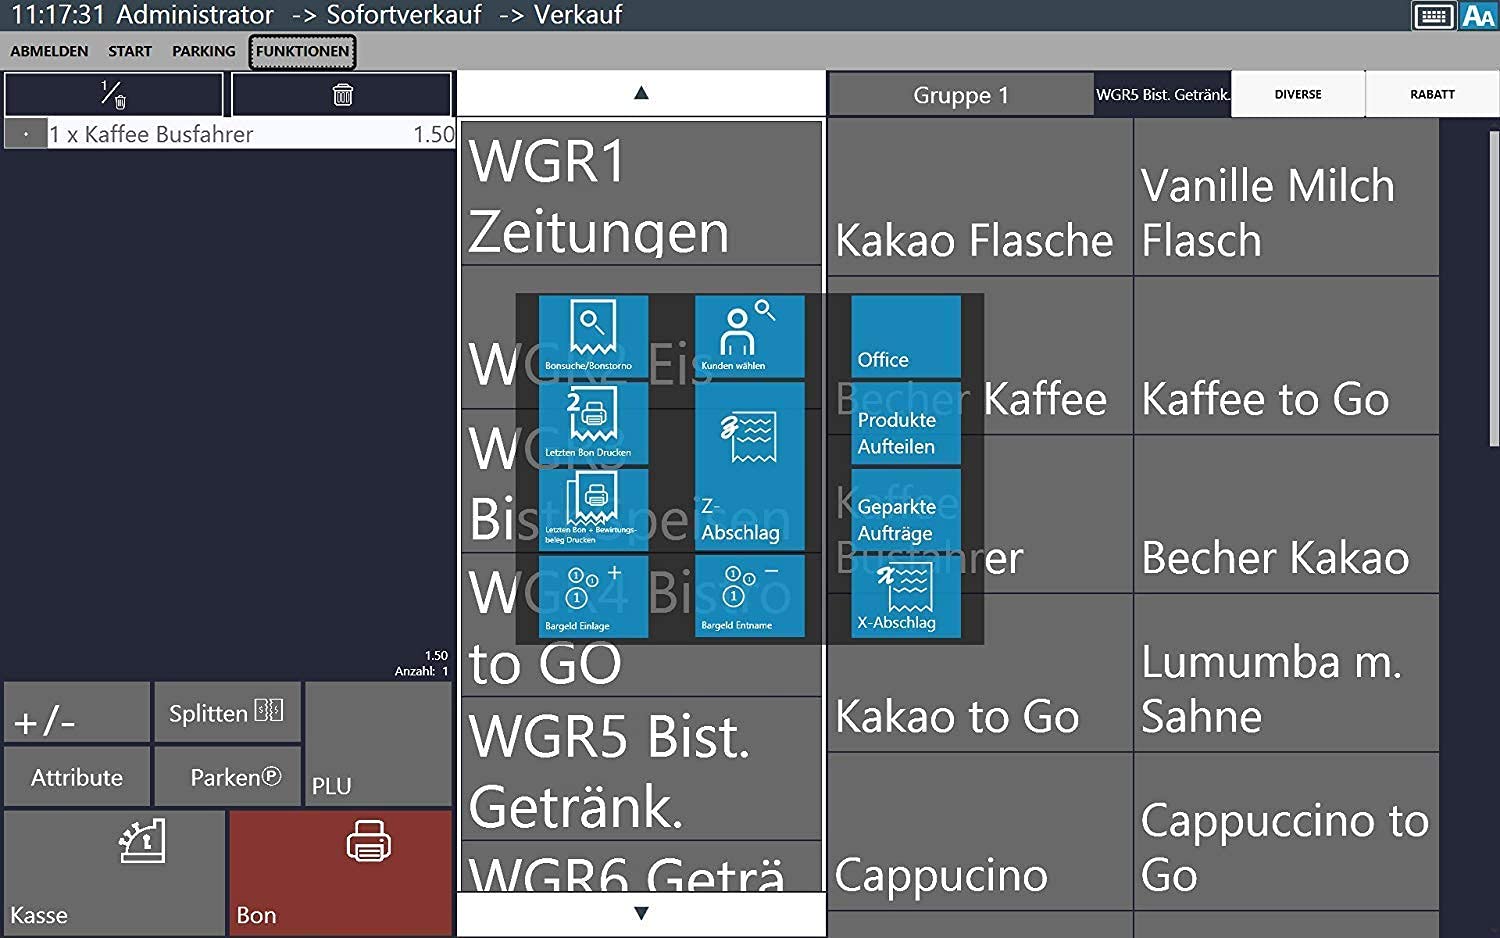Select the DIVERSE tab
The height and width of the screenshot is (938, 1500).
click(x=1298, y=95)
